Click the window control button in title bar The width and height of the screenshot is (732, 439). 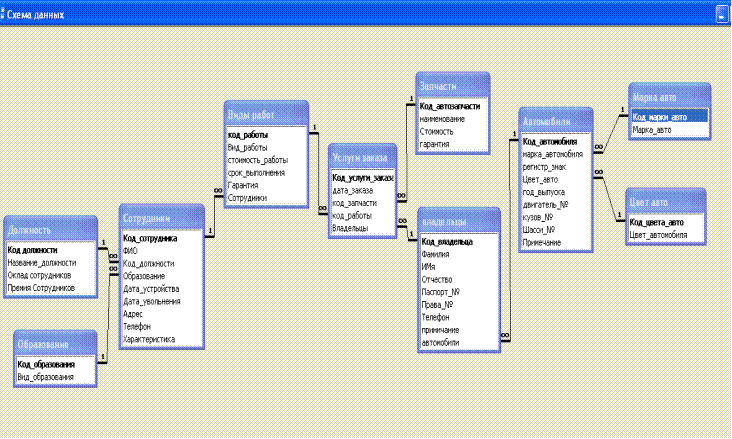720,16
